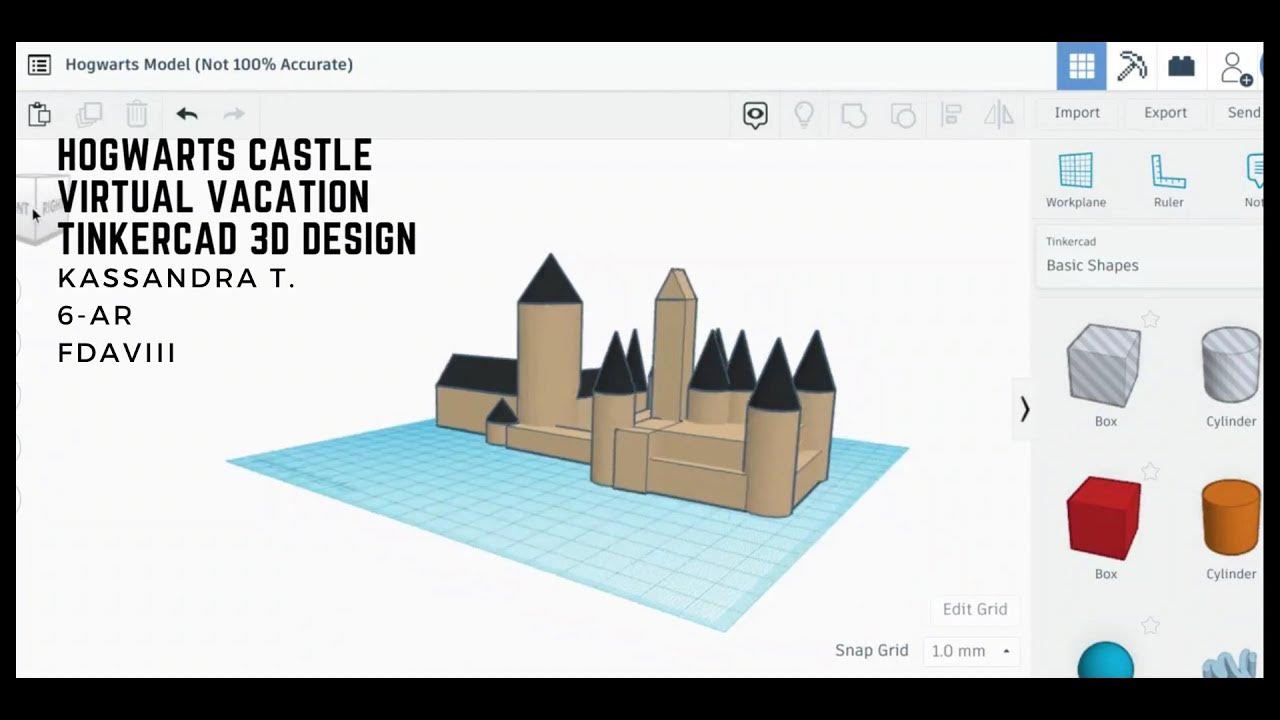Open the Snap Grid dropdown
The image size is (1280, 720).
[x=969, y=650]
